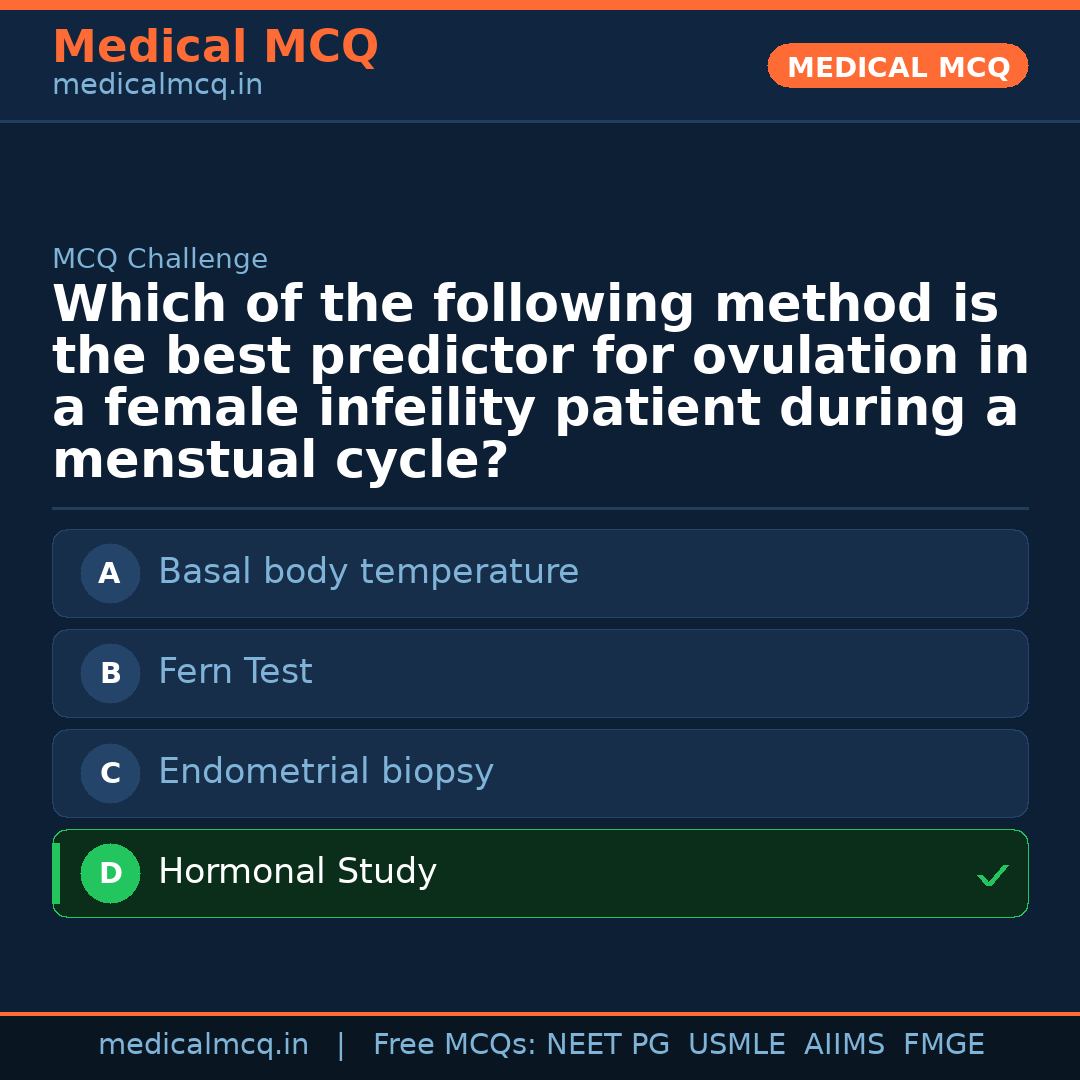Click the green D letter badge
1080x1080 pixels.
110,873
